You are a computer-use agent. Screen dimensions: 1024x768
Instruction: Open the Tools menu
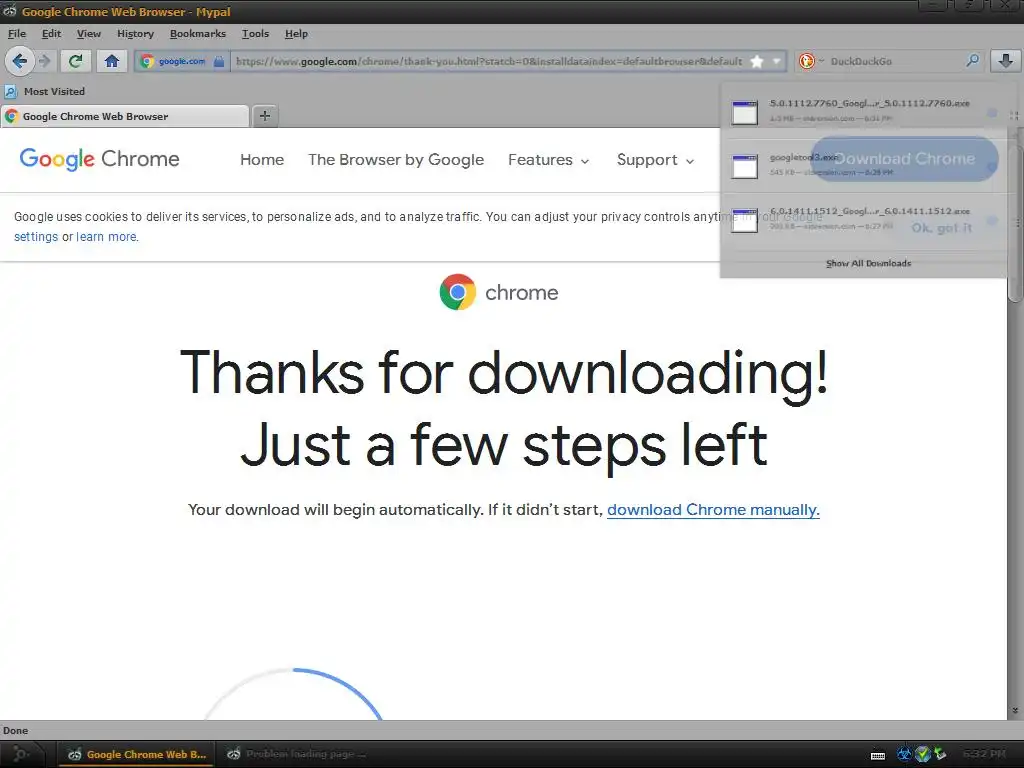click(255, 33)
